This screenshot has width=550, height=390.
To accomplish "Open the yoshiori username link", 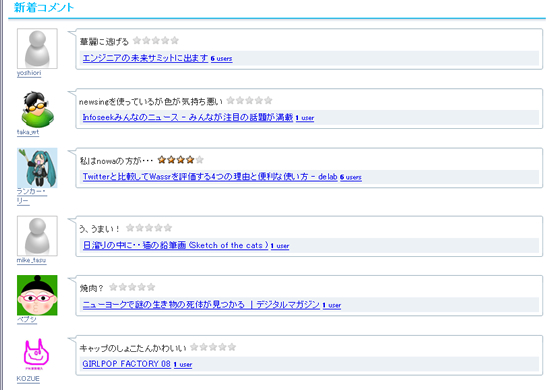I will [x=29, y=73].
